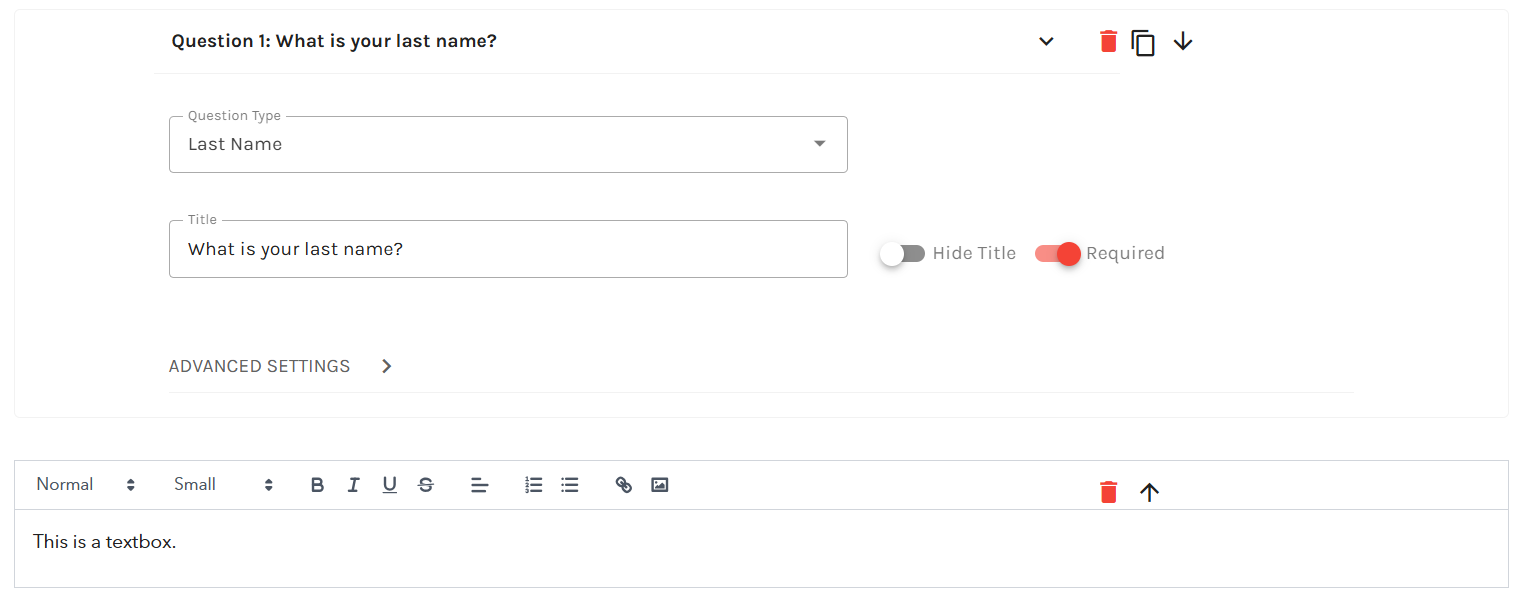Move Question 1 down with arrow icon
This screenshot has height=596, width=1517.
[x=1183, y=41]
